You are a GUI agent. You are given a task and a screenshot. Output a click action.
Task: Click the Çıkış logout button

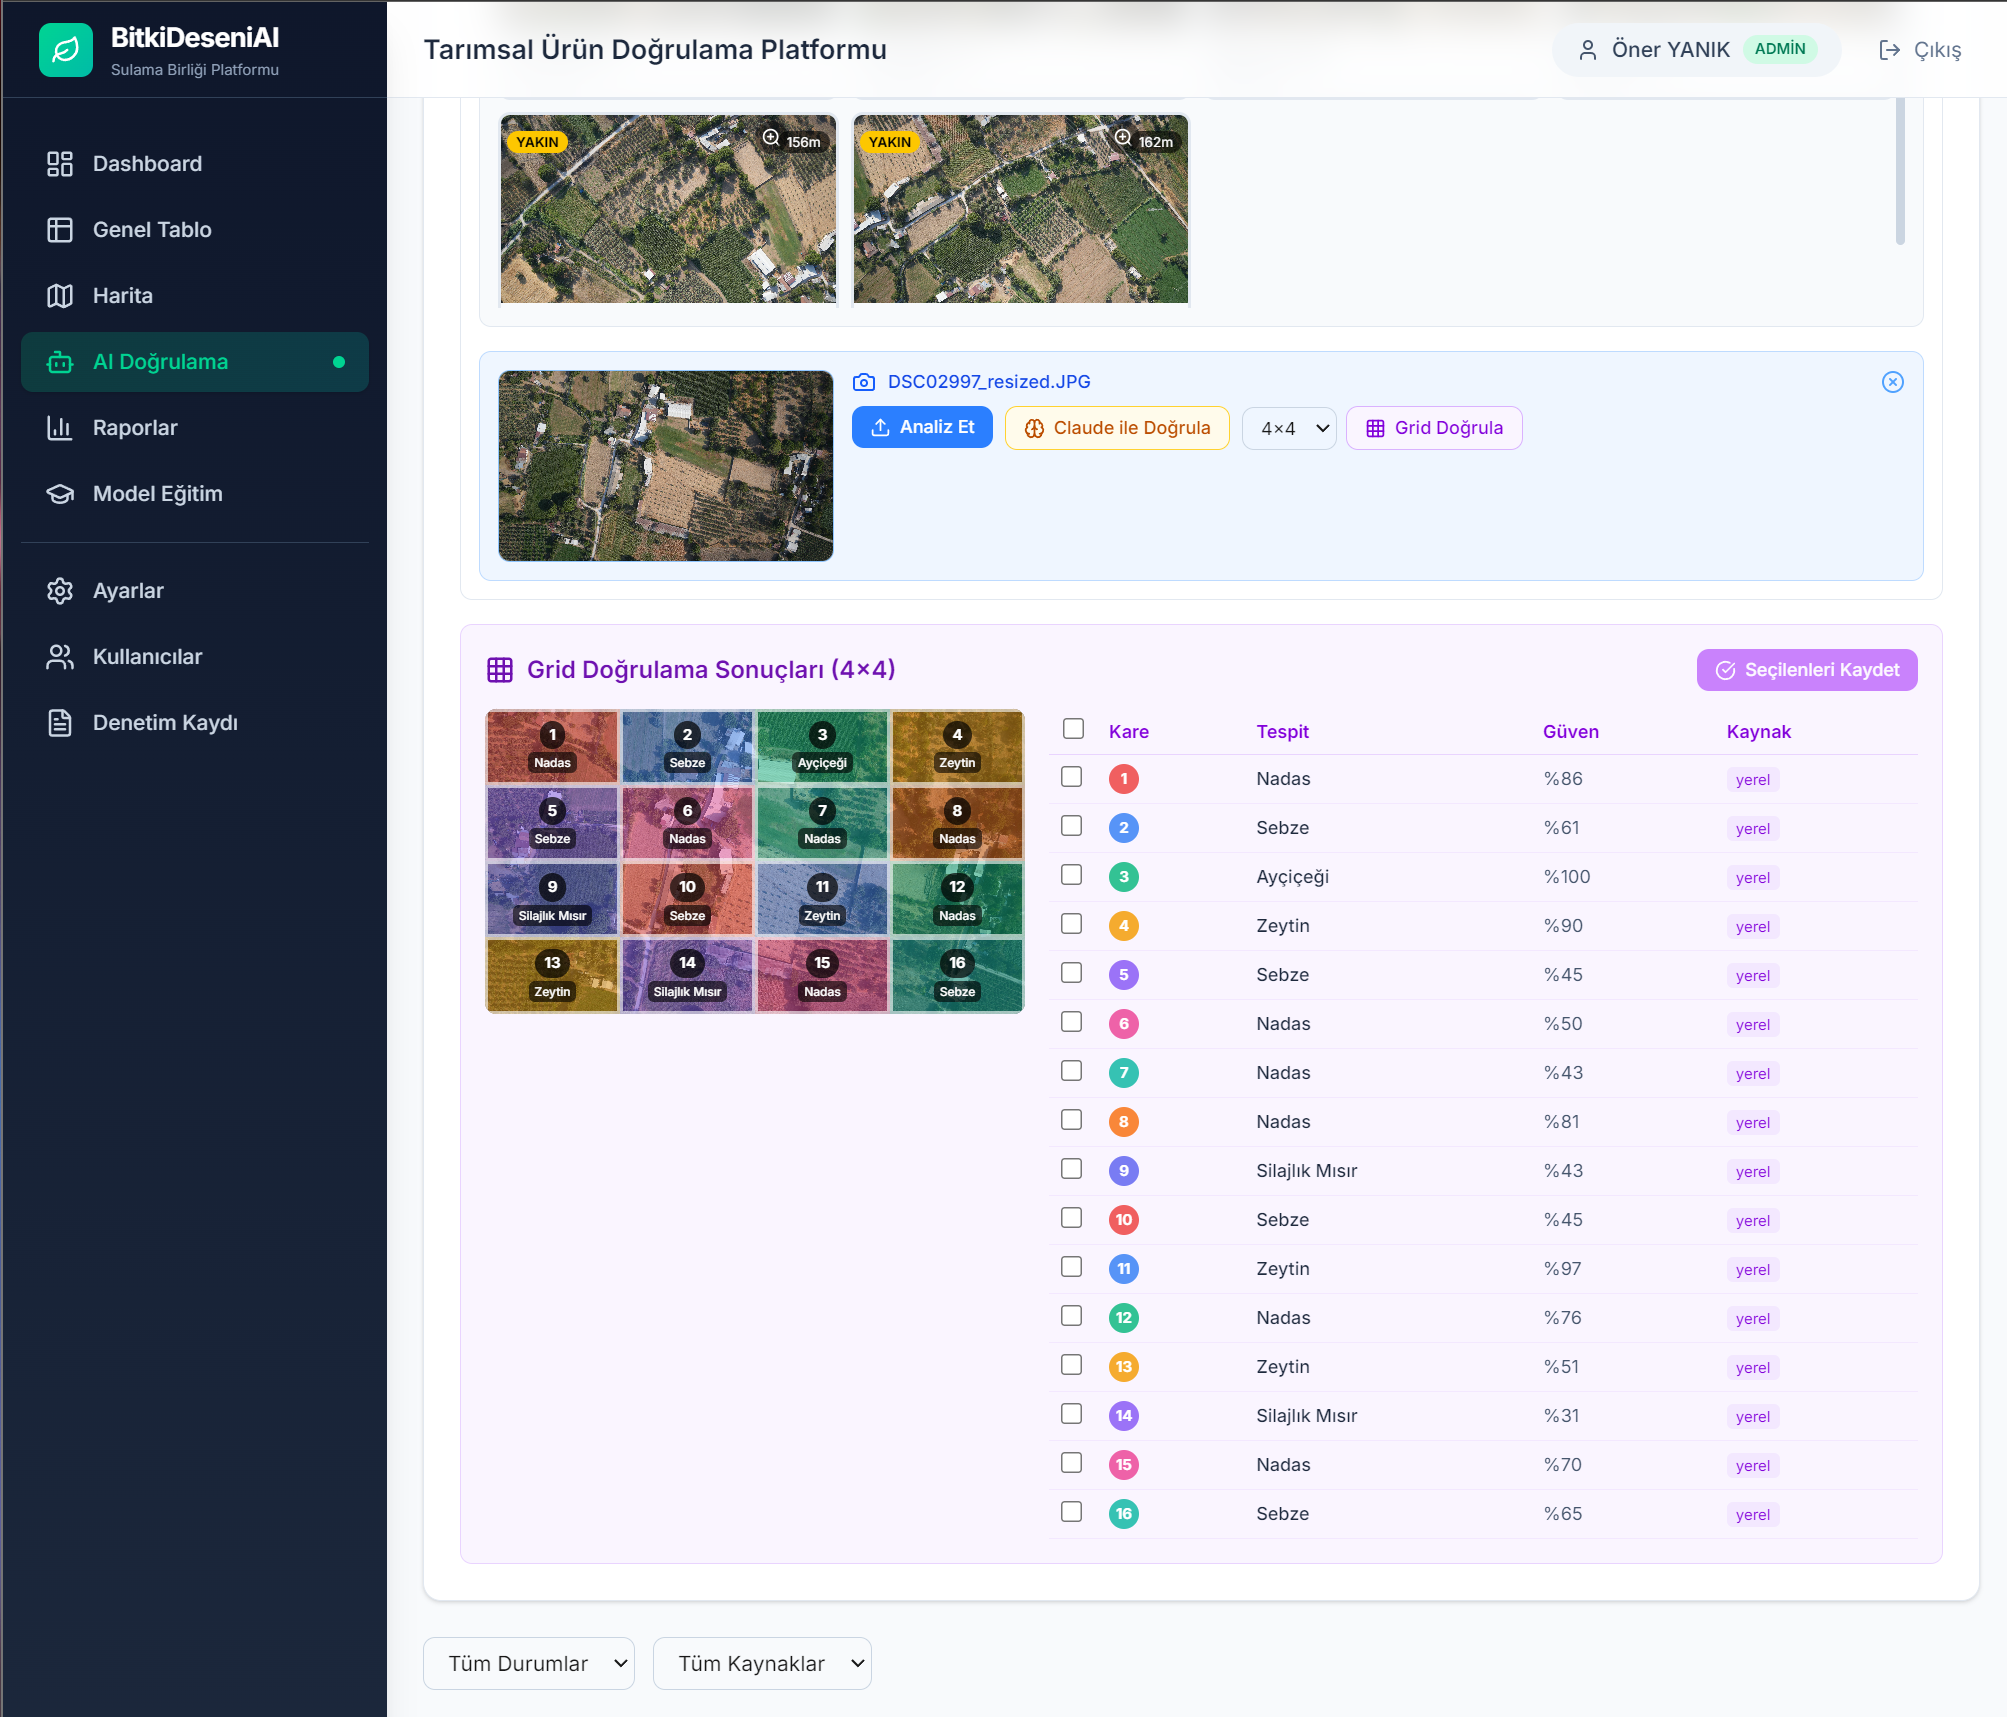pos(1920,50)
